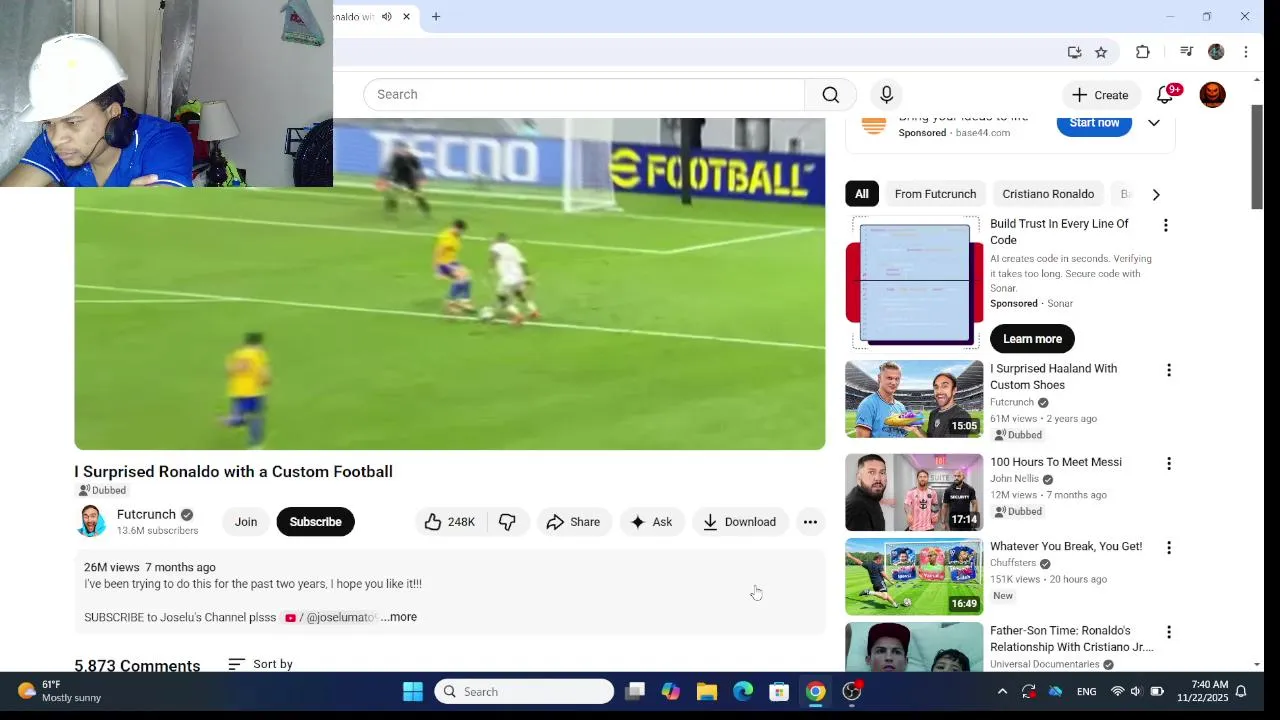Click the Ask button

pyautogui.click(x=651, y=522)
